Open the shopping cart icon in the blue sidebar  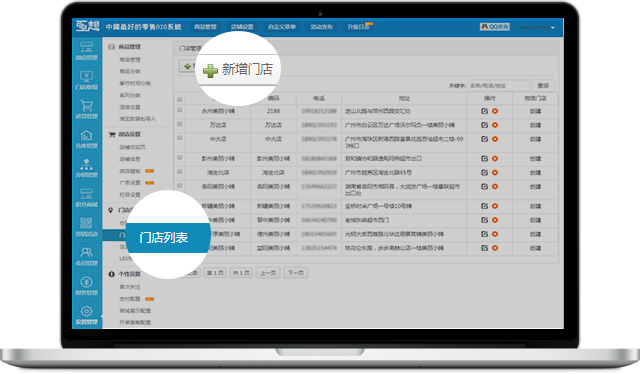coord(86,105)
